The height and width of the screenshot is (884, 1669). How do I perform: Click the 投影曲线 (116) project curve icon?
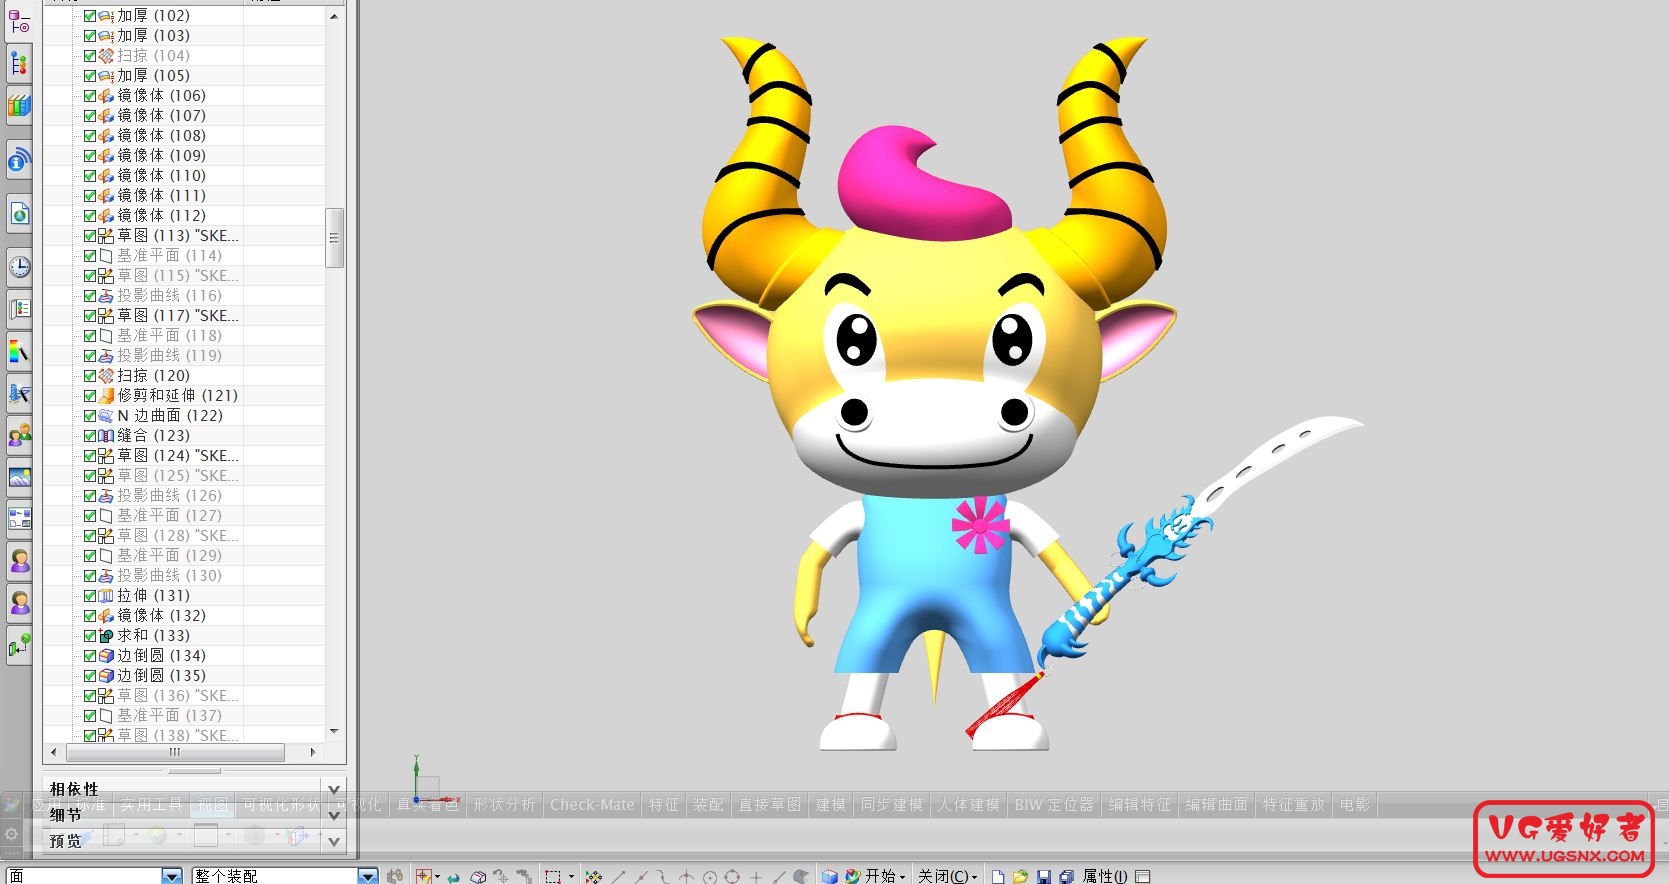tap(106, 296)
